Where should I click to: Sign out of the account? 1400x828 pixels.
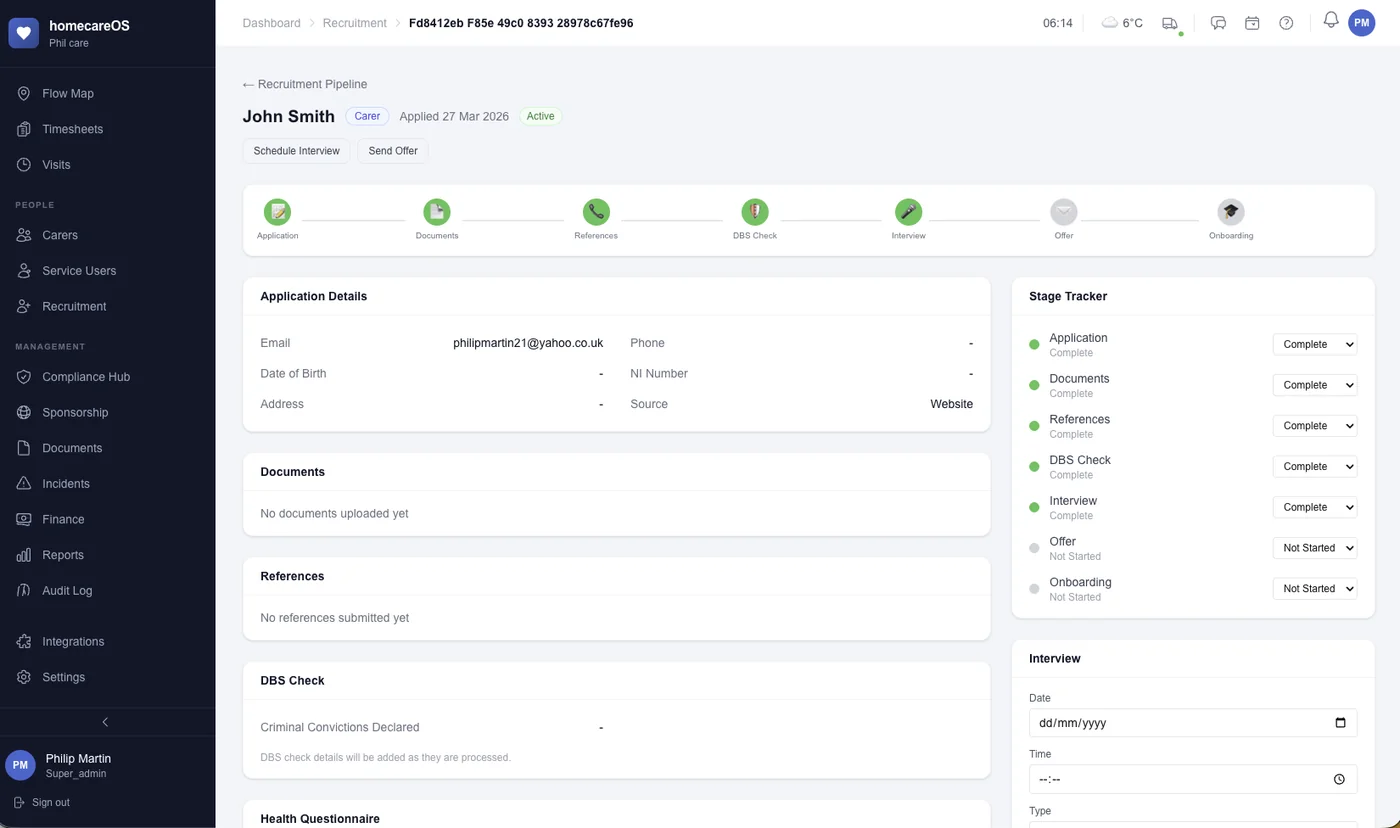point(42,802)
